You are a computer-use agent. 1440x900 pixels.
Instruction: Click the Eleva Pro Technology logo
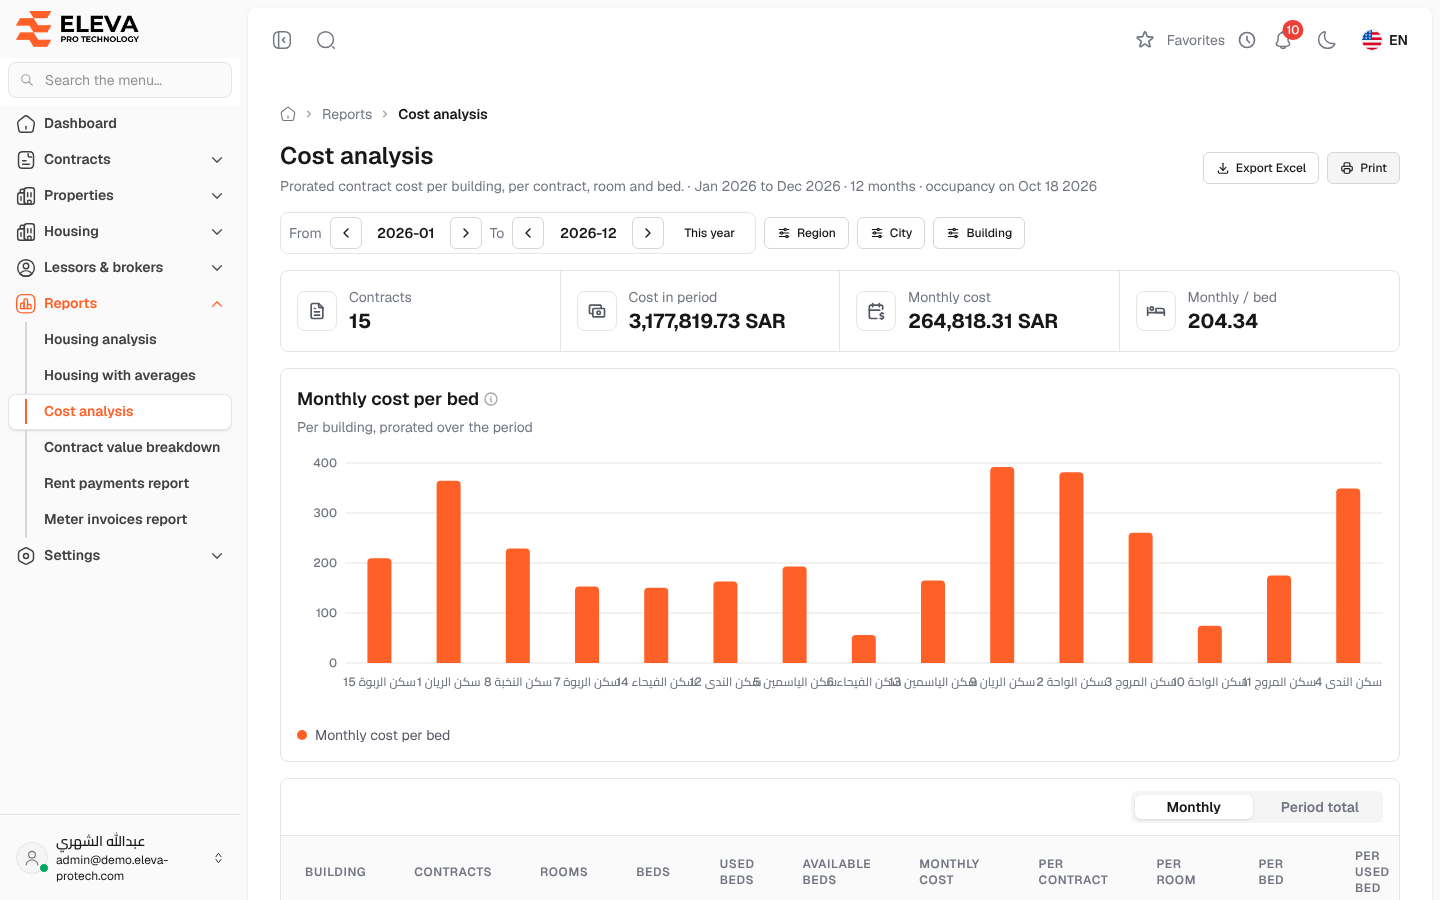pyautogui.click(x=78, y=29)
